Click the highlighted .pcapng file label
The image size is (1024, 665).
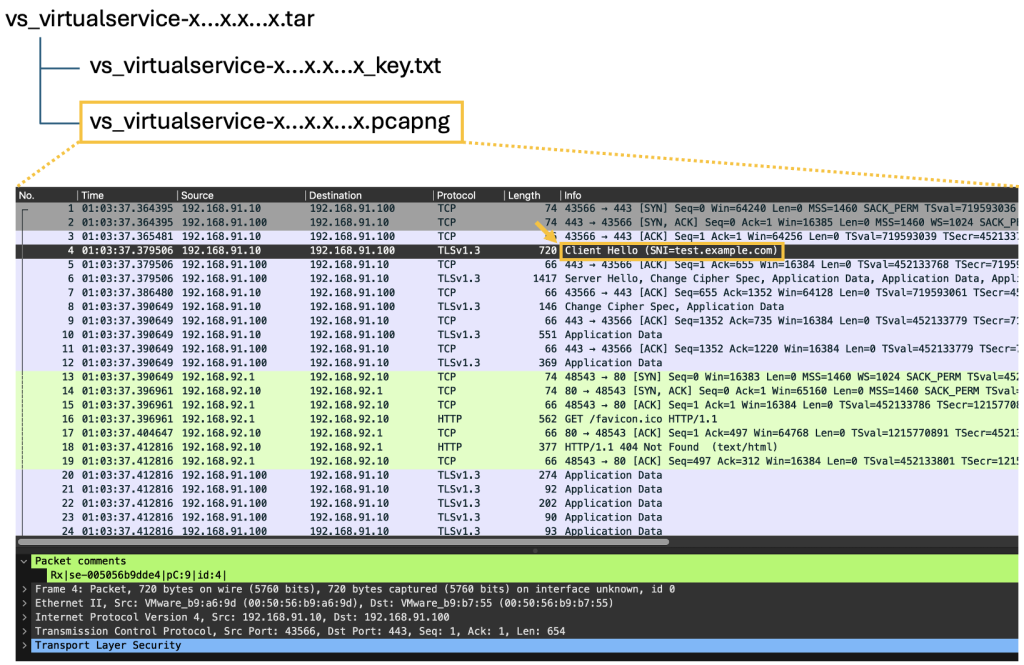click(270, 122)
